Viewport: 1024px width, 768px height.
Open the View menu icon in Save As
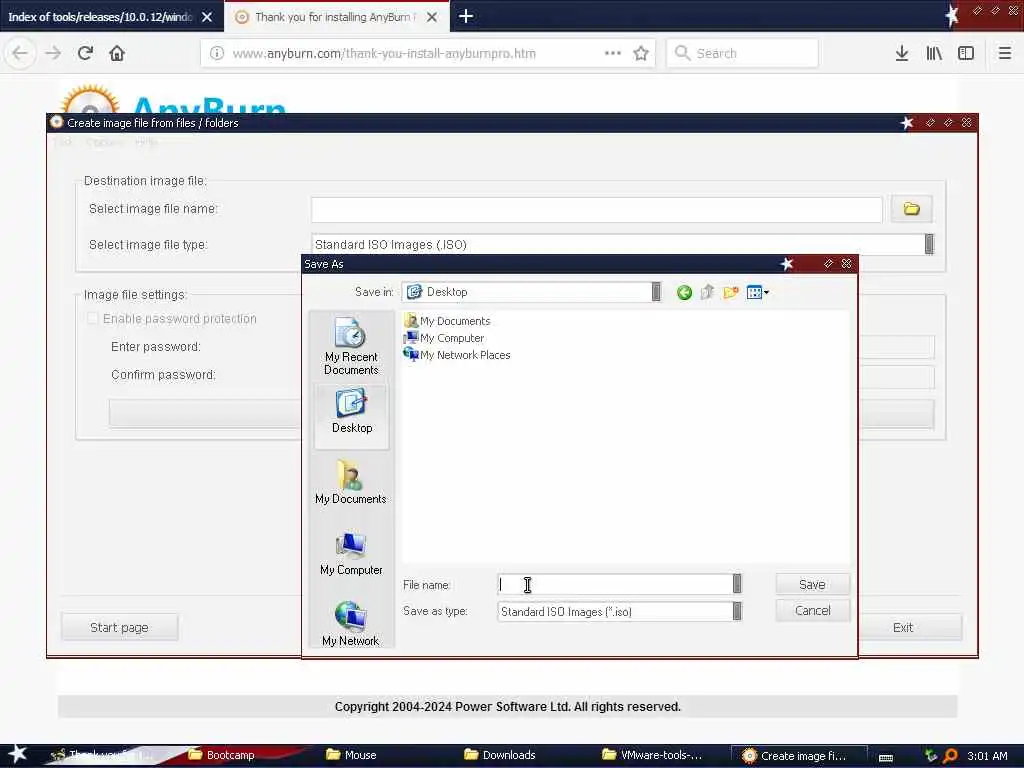tap(758, 293)
